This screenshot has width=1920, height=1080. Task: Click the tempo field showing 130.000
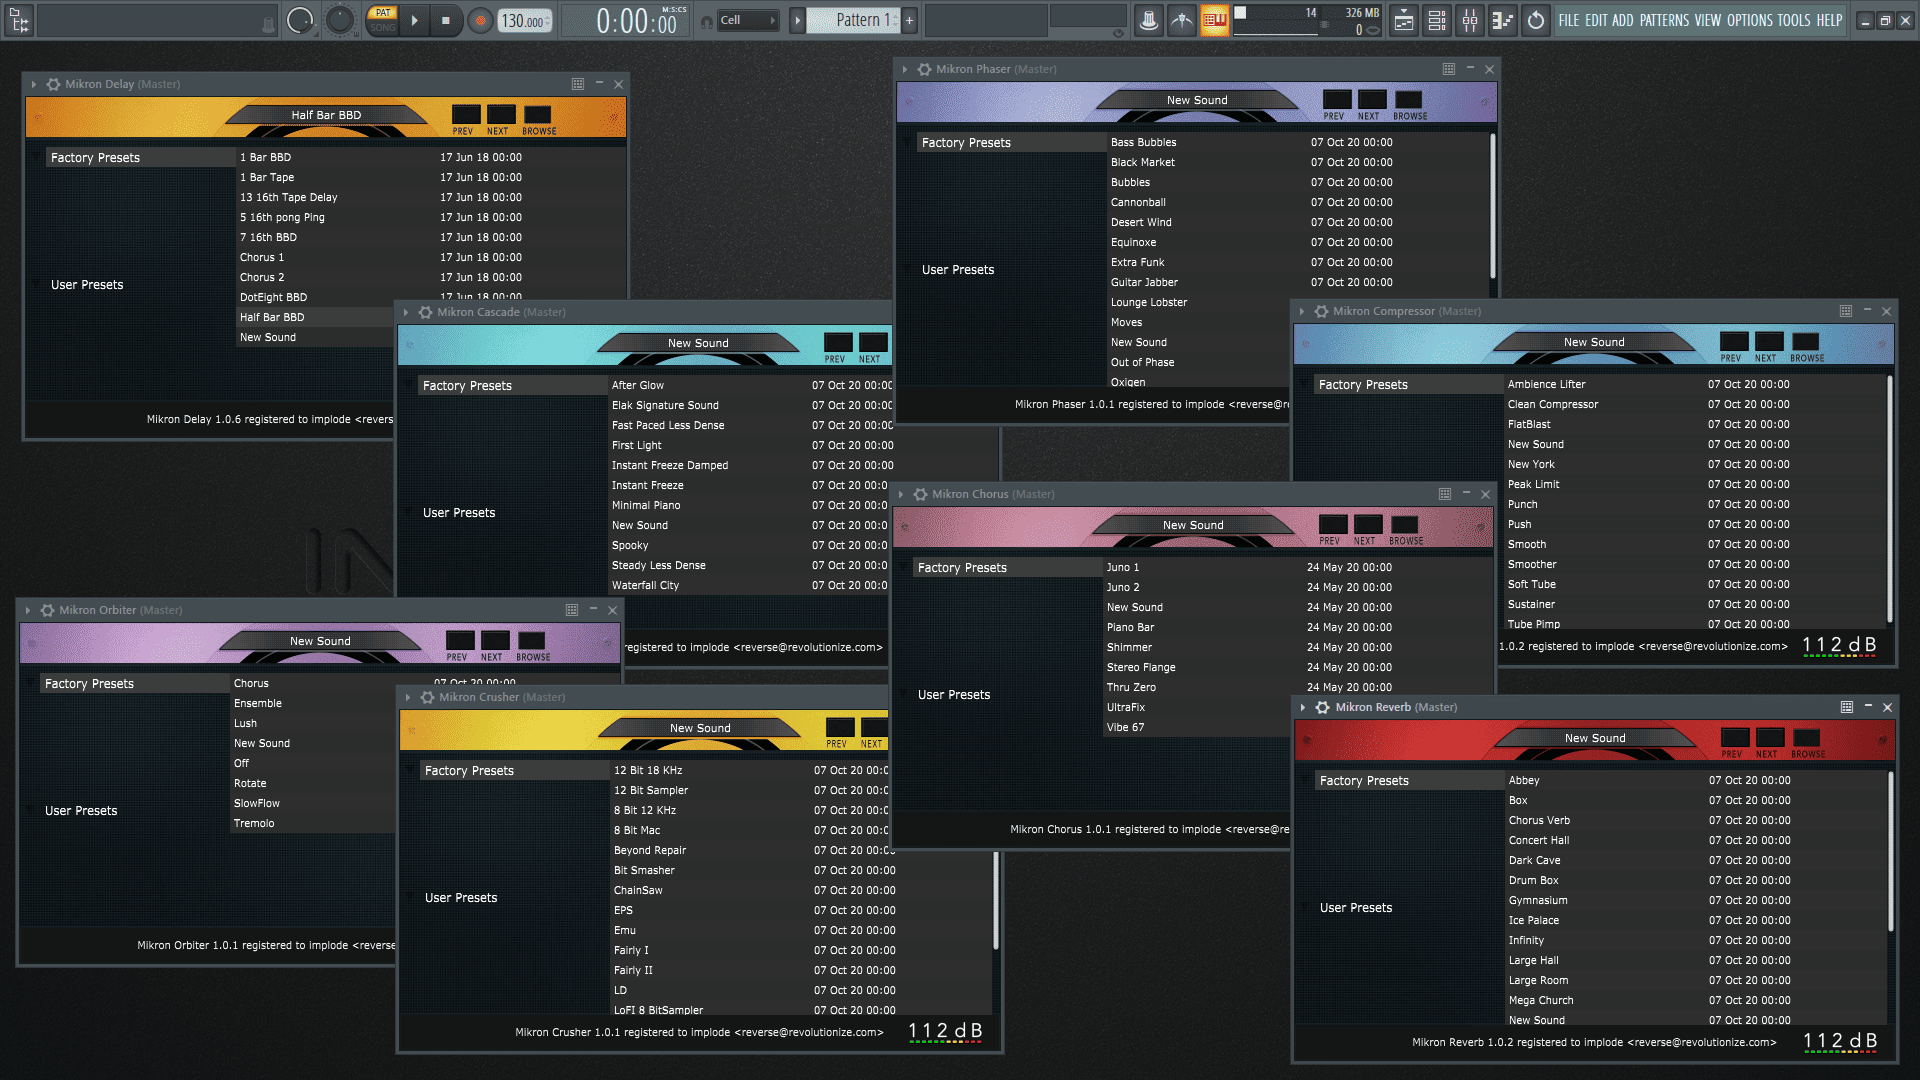pyautogui.click(x=525, y=20)
